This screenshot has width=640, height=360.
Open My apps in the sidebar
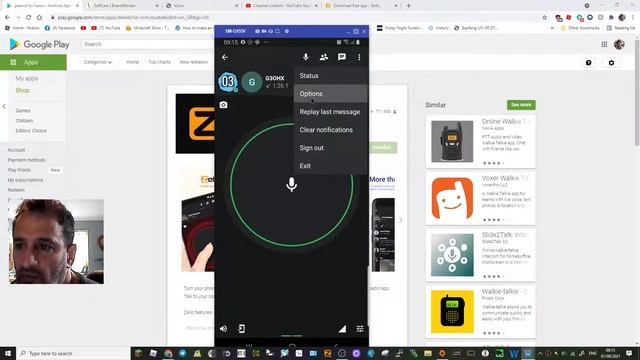pyautogui.click(x=27, y=78)
